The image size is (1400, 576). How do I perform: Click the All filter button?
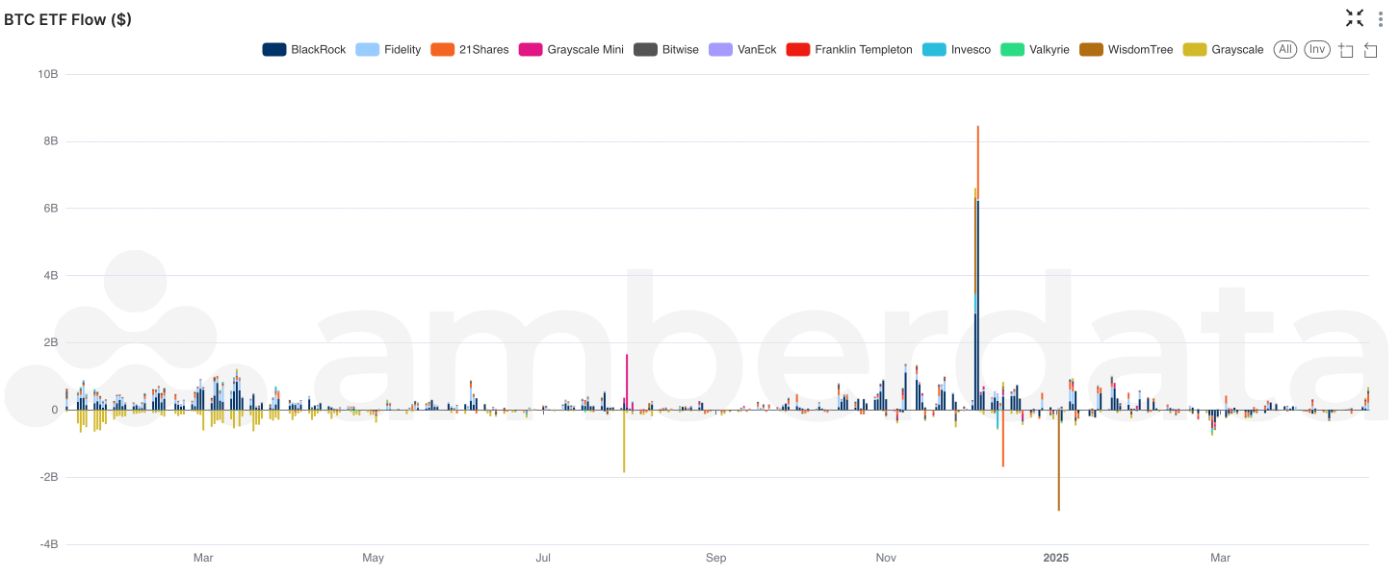(1284, 47)
